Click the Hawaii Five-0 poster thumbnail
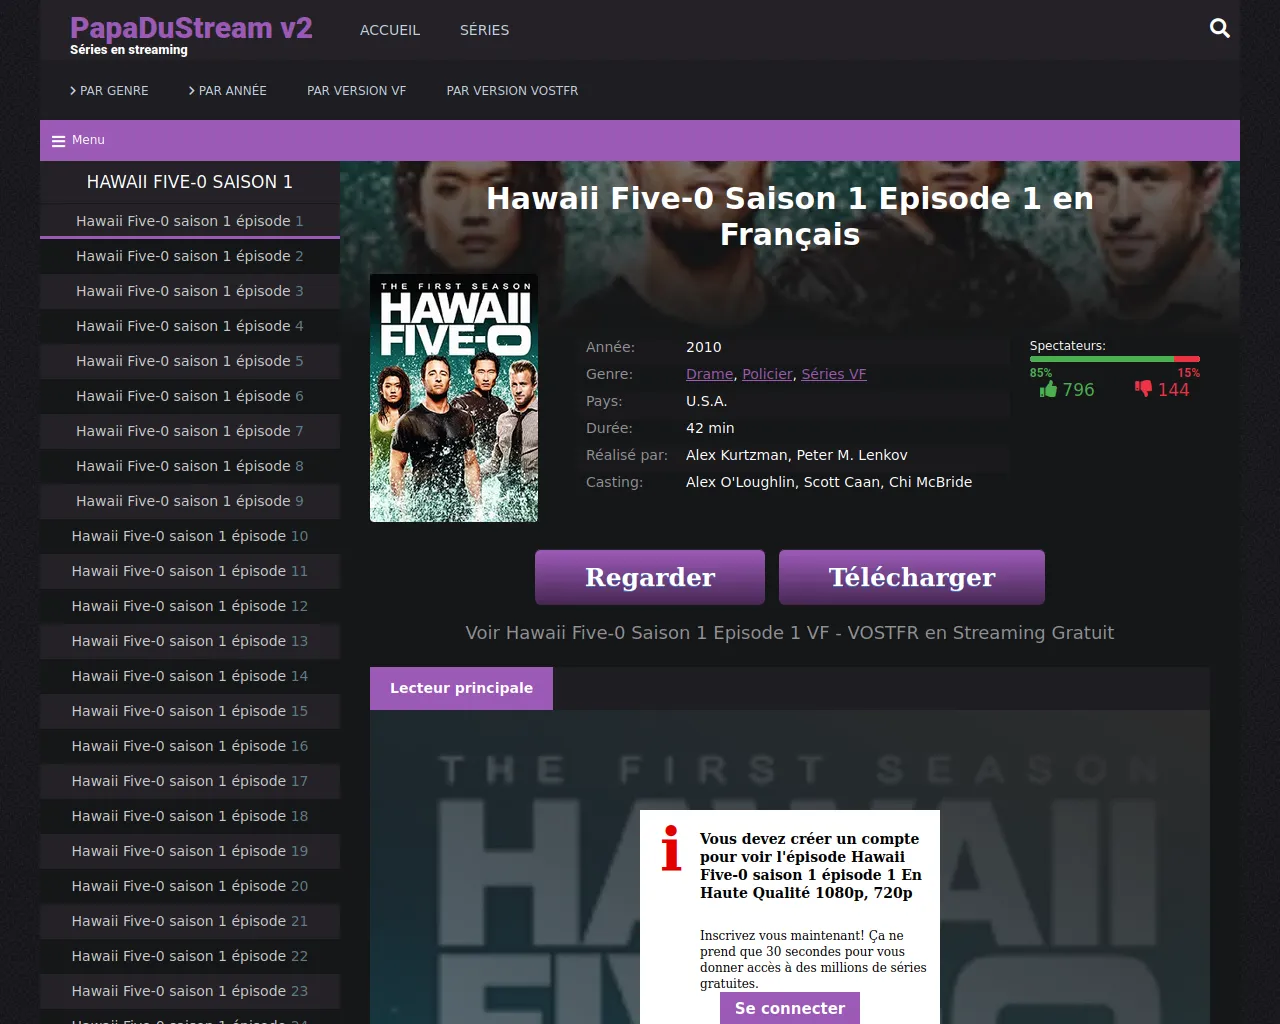This screenshot has height=1024, width=1280. (454, 398)
